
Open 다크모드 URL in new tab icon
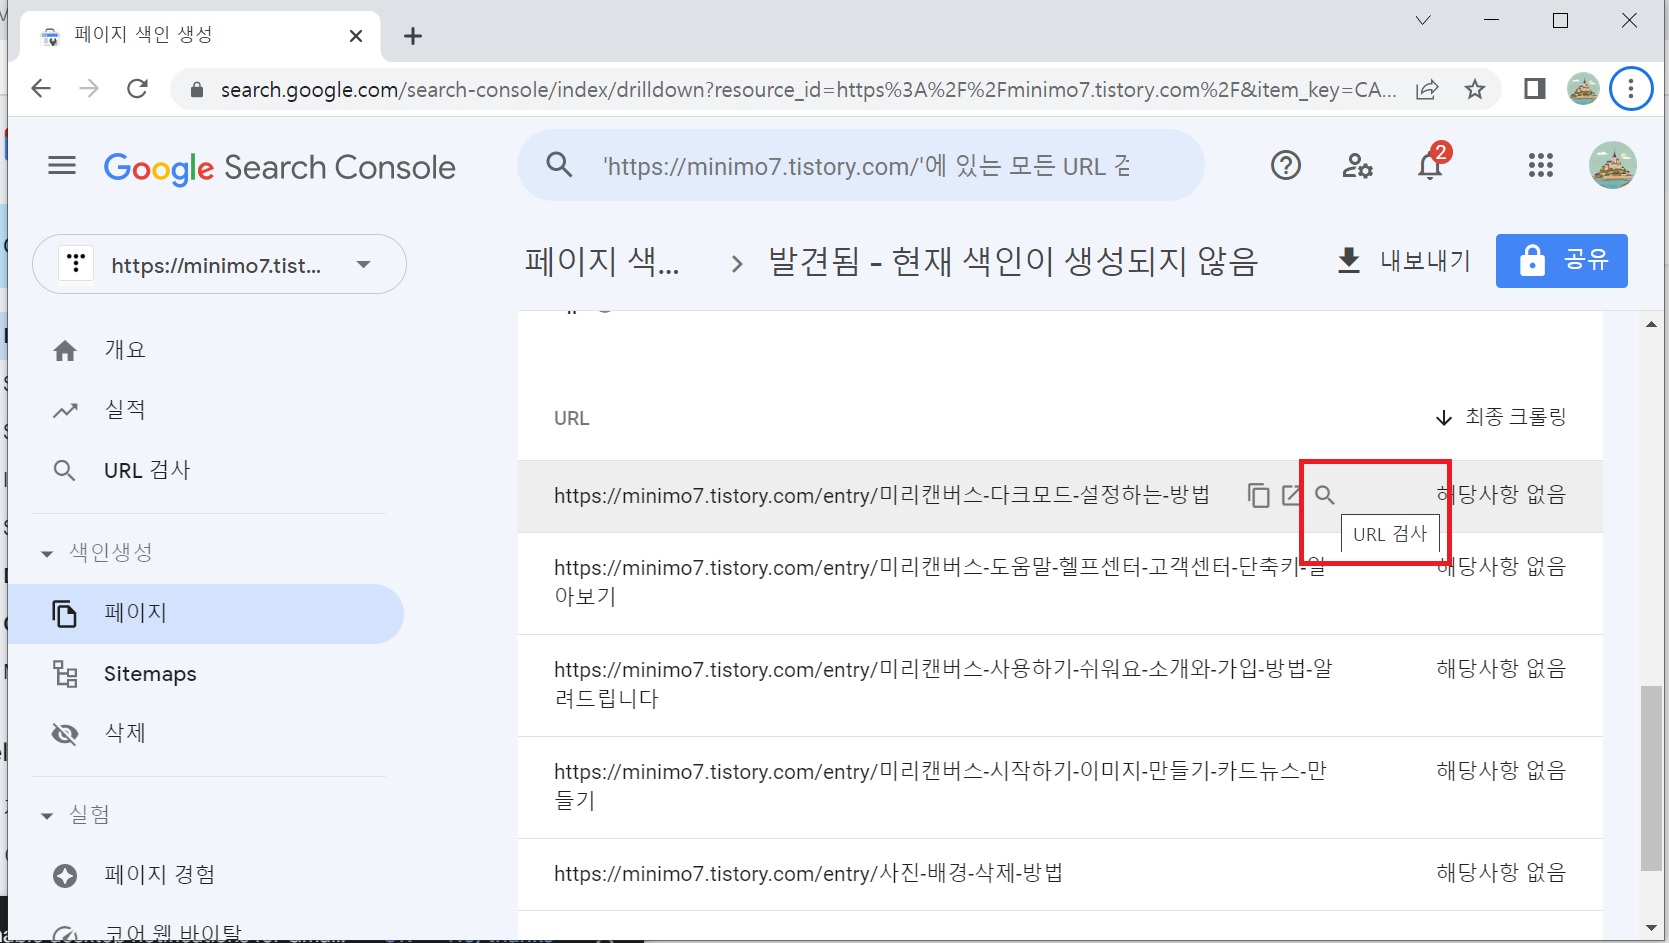coord(1291,495)
